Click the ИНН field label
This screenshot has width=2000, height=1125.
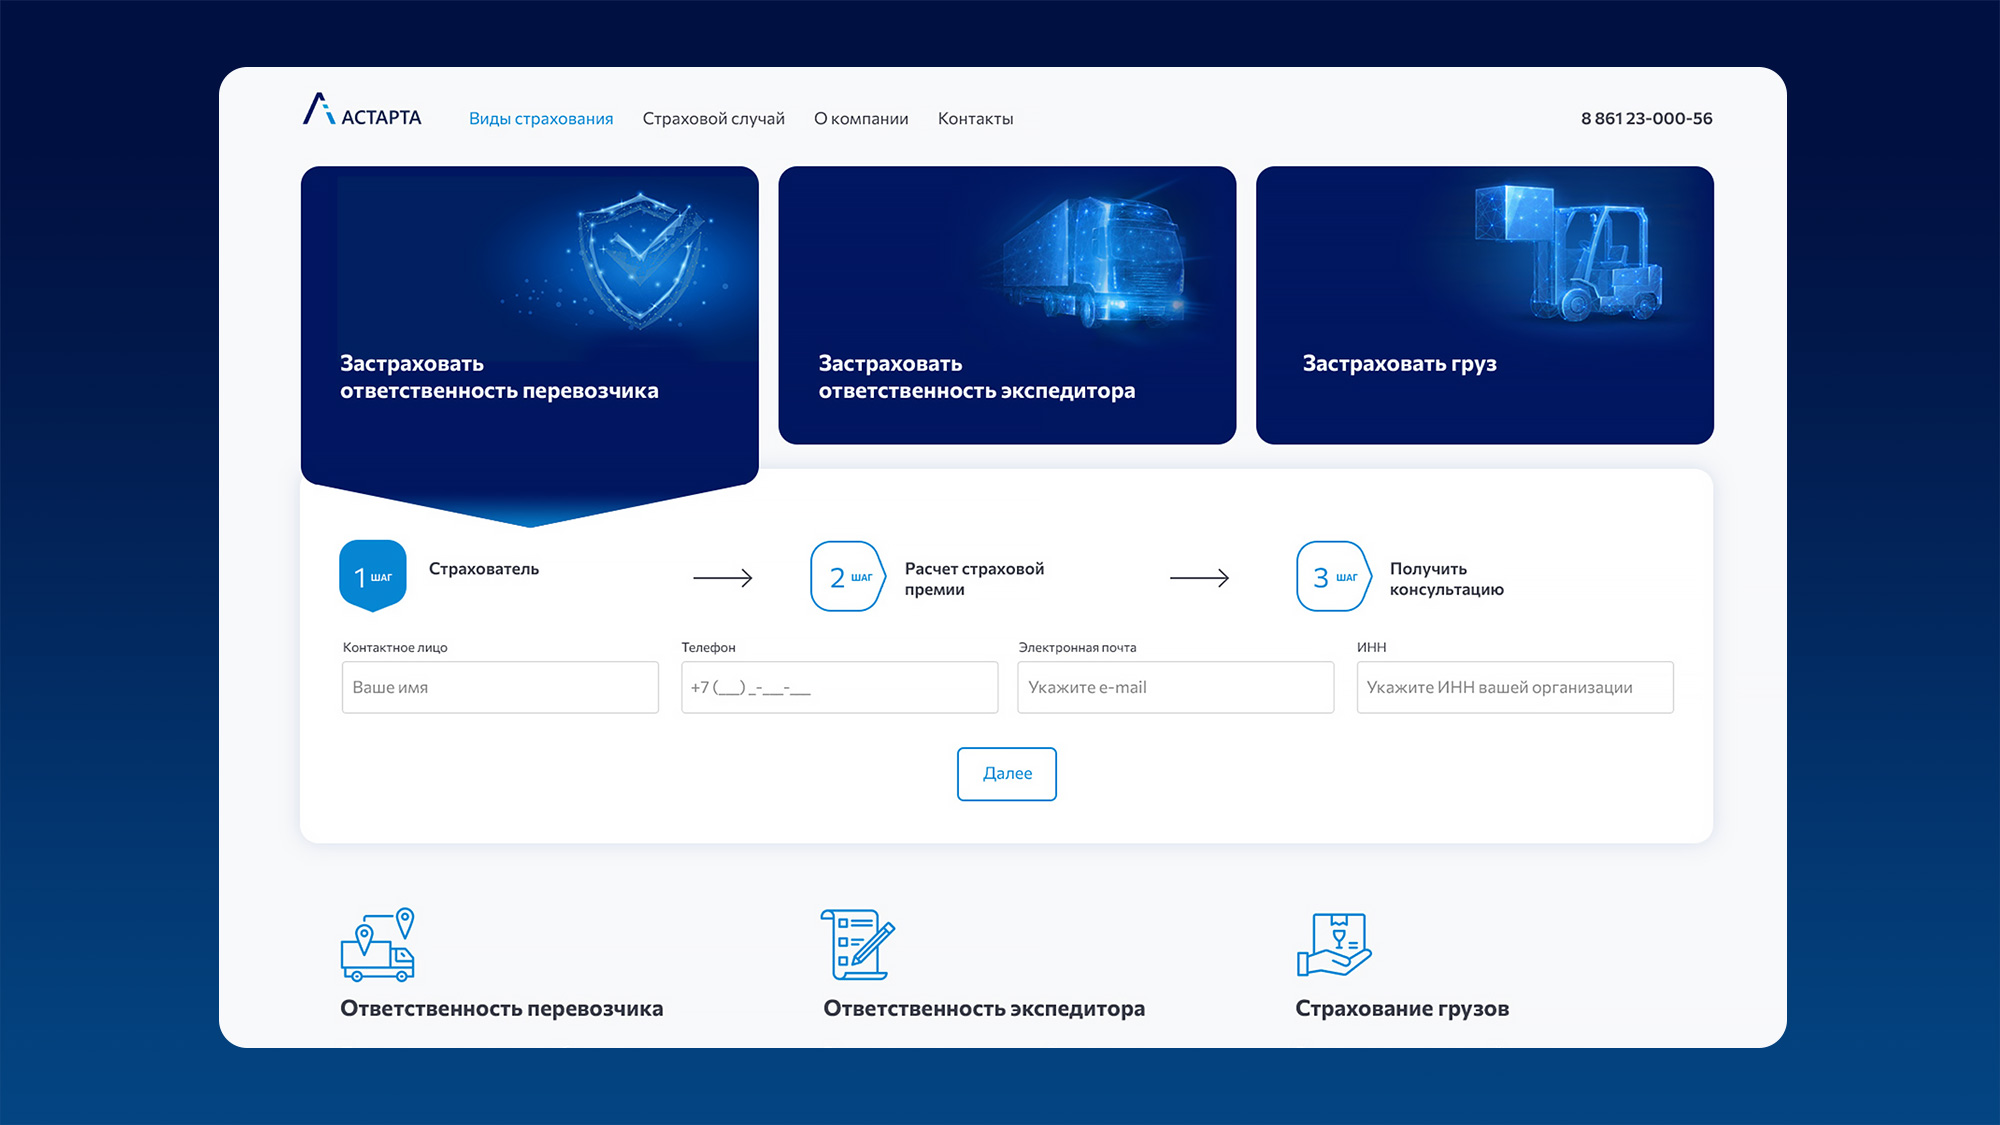[x=1371, y=647]
